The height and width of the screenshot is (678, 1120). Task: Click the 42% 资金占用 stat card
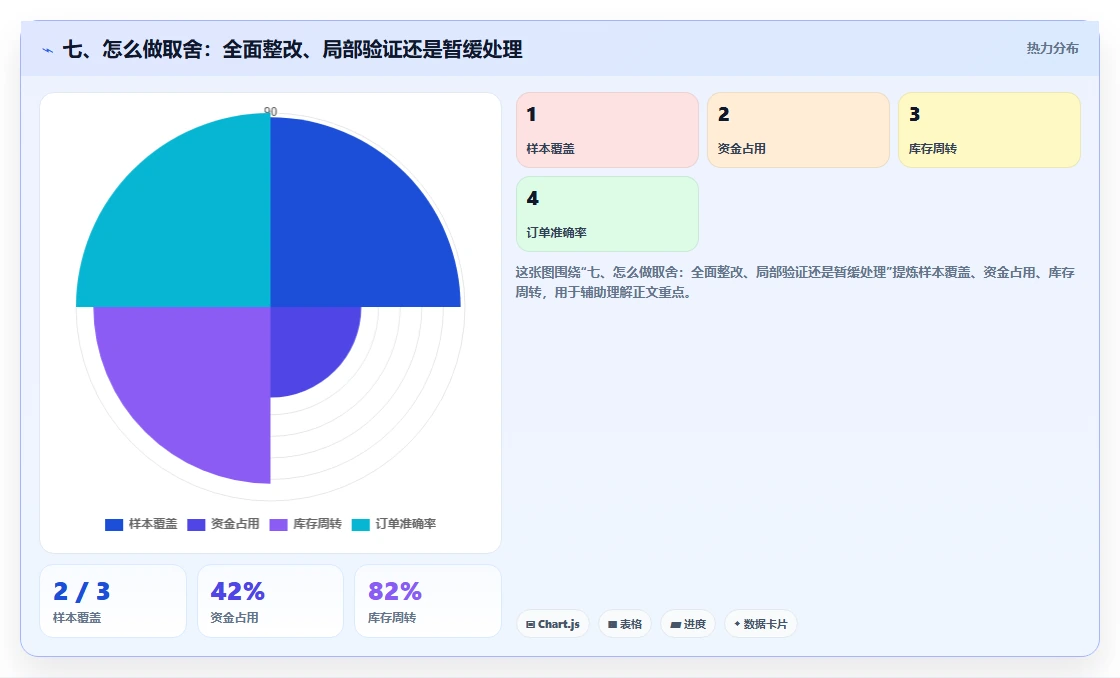pos(270,601)
